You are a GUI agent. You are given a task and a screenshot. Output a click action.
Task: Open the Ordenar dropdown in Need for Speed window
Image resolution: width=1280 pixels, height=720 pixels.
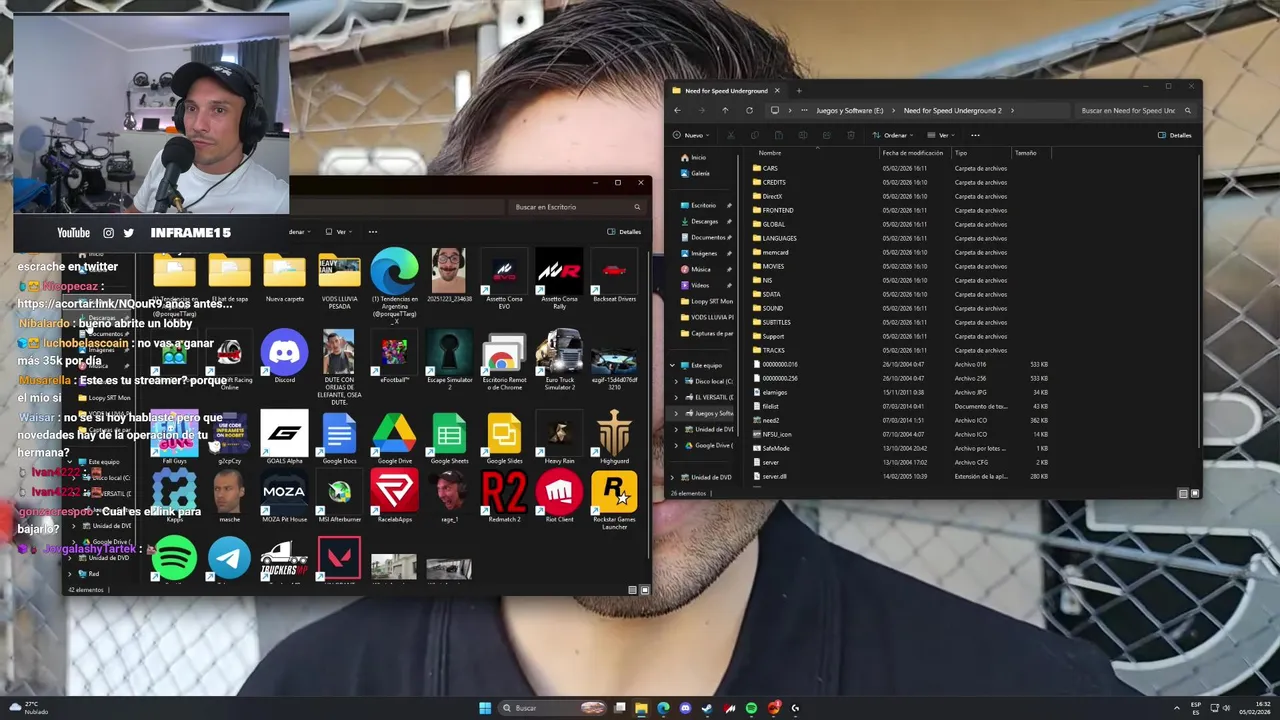tap(892, 135)
